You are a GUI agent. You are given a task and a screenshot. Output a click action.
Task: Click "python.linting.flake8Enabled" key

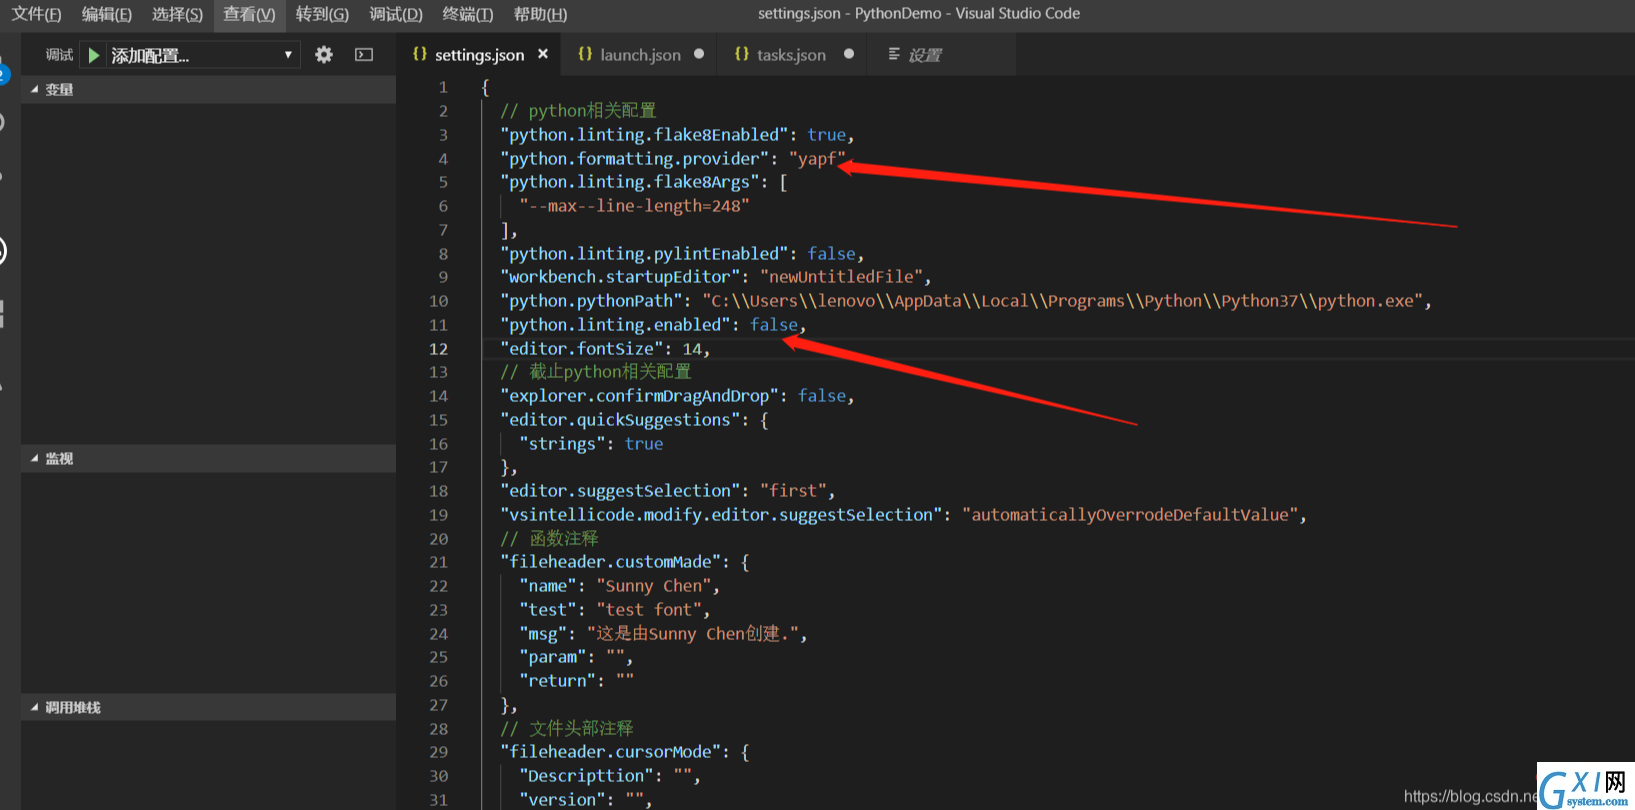coord(644,135)
